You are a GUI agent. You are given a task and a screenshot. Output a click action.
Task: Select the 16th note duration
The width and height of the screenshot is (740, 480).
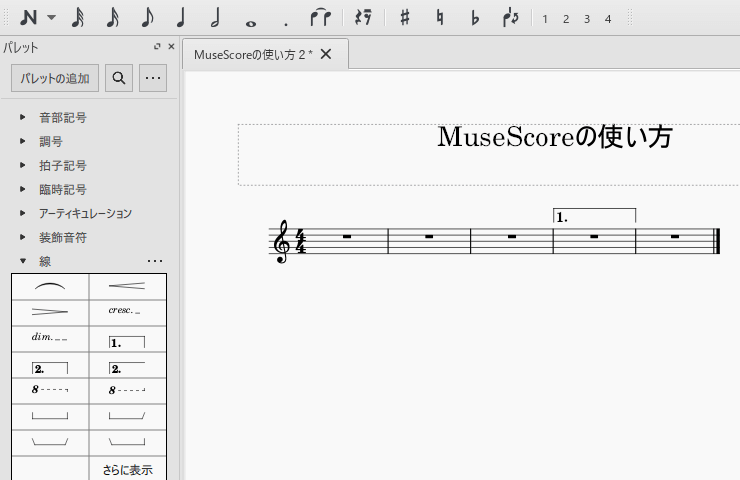click(112, 18)
